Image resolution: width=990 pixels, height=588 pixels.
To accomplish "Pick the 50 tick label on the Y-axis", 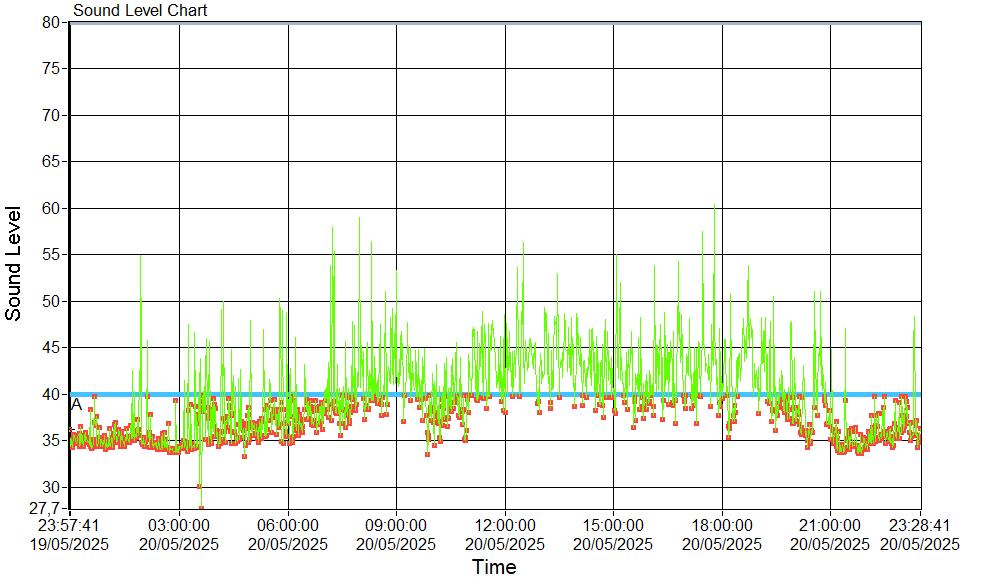I will click(52, 301).
